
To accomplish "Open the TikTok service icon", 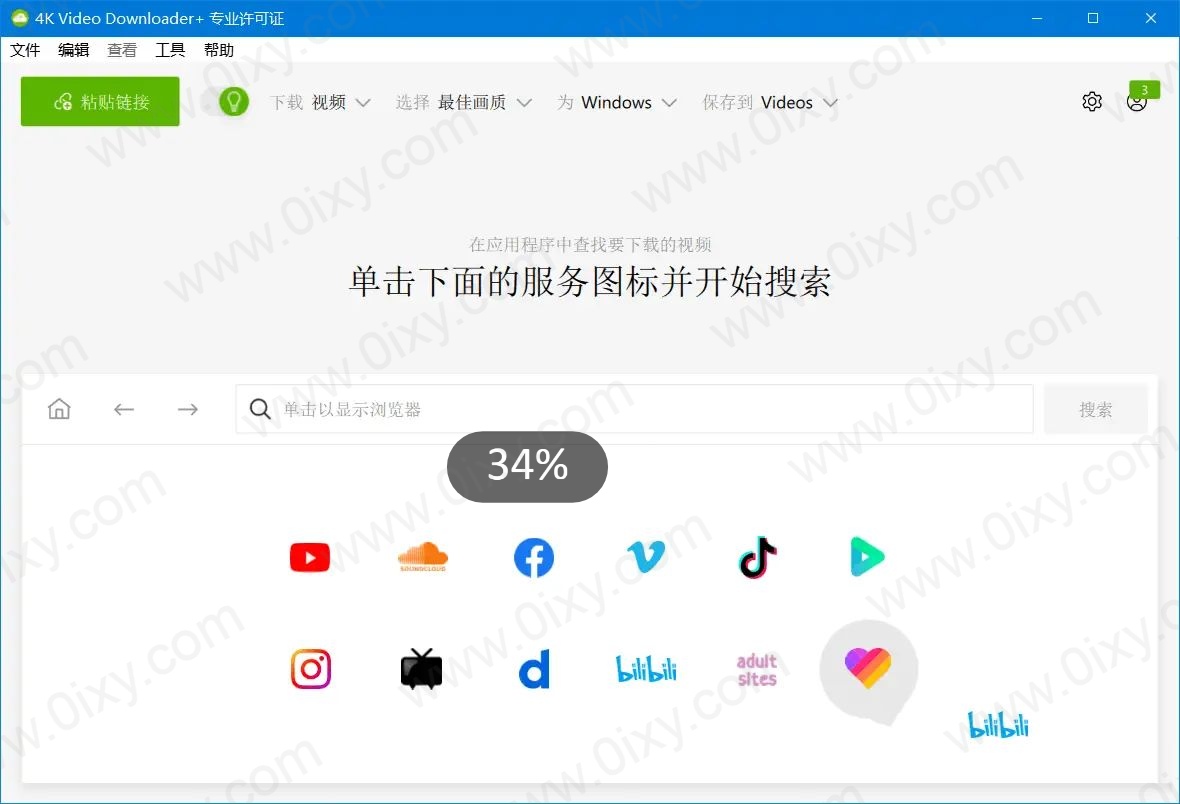I will (x=757, y=557).
